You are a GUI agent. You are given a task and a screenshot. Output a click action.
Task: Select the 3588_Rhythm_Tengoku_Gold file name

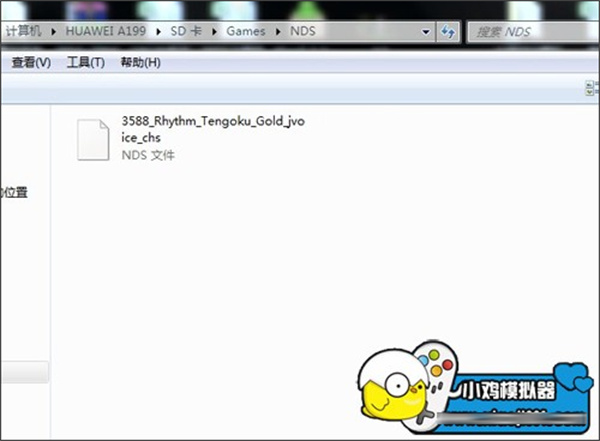pyautogui.click(x=213, y=129)
